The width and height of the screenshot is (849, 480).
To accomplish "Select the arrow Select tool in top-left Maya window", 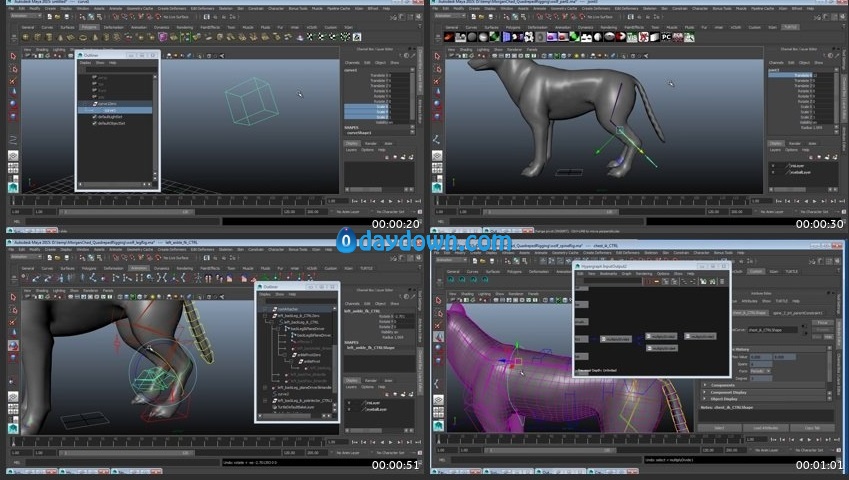I will tap(14, 56).
